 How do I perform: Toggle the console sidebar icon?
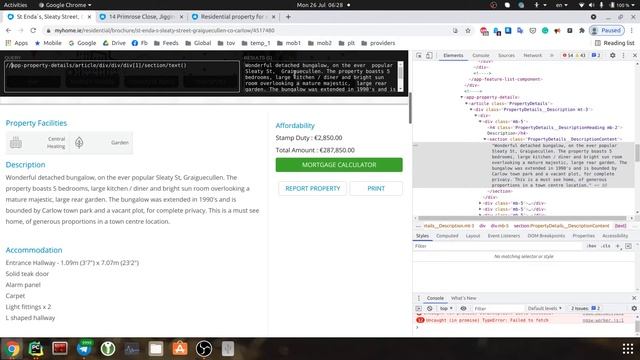point(418,309)
